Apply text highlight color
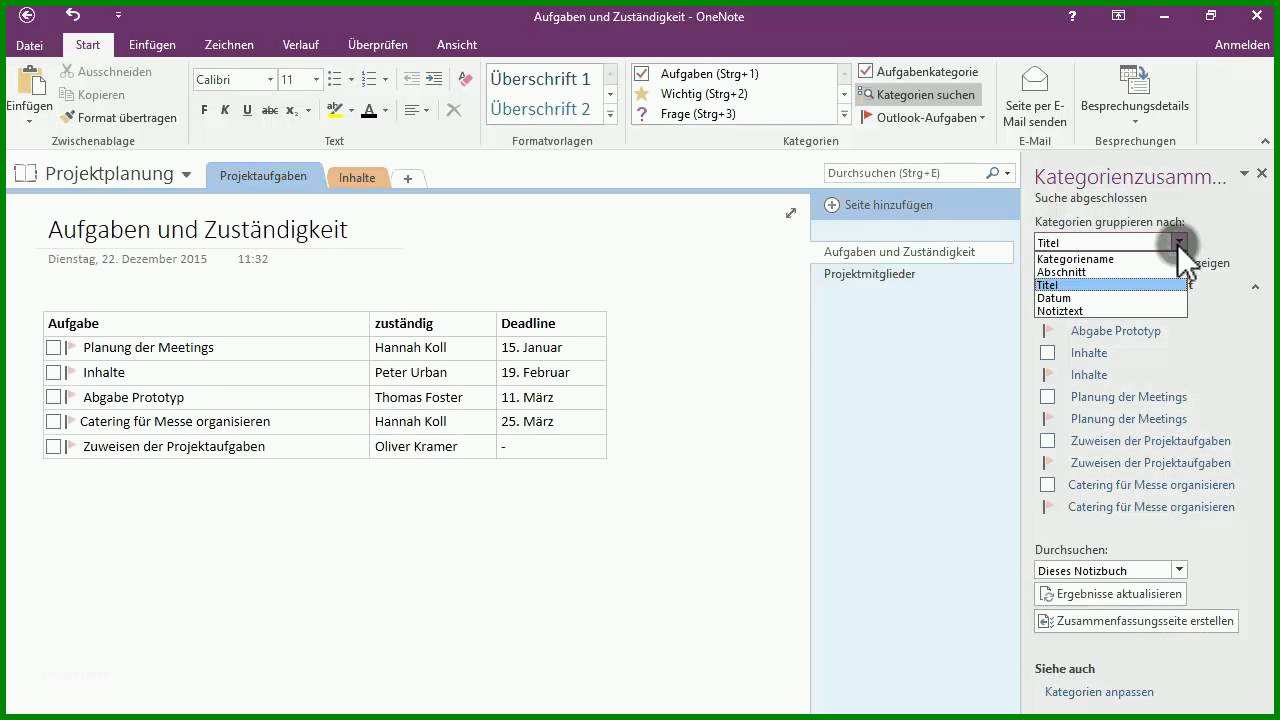 pos(335,110)
